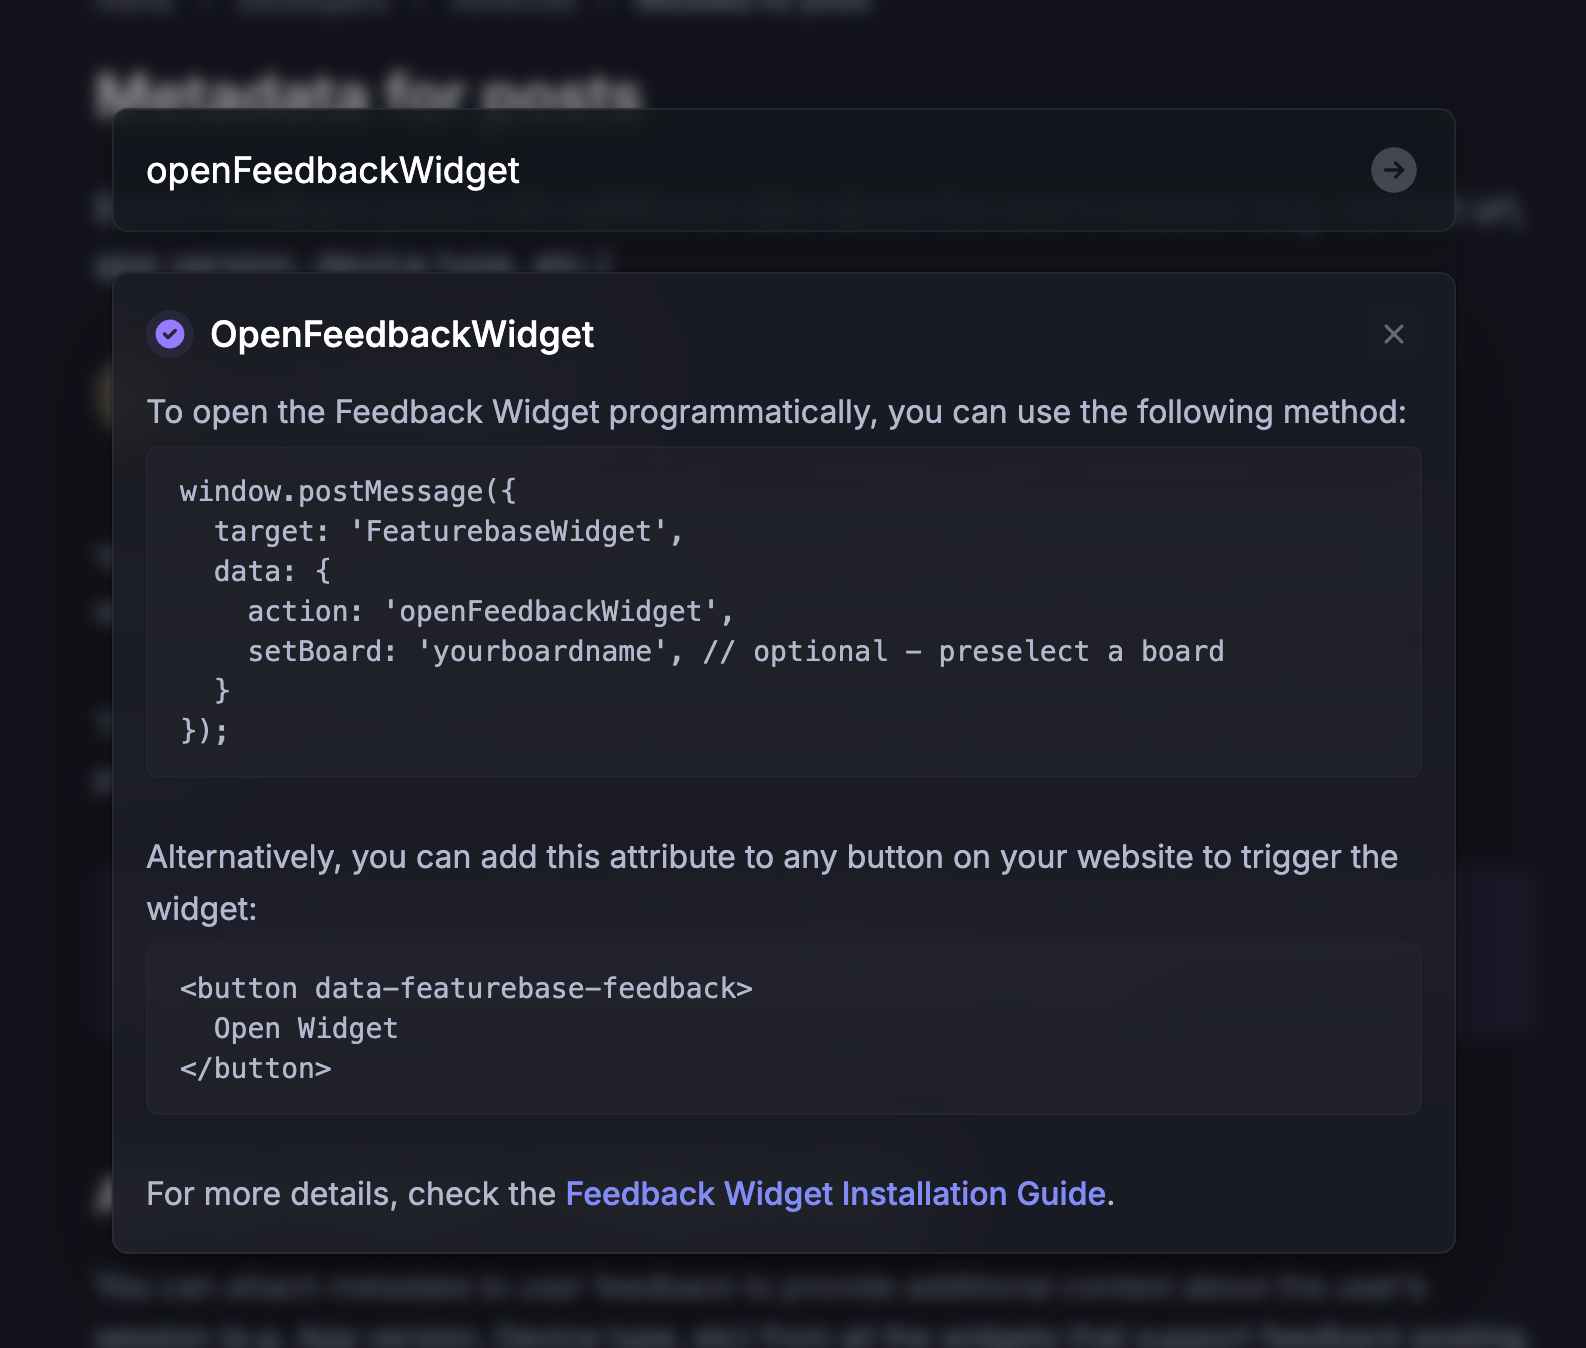Click the optional preselect a board comment
The image size is (1586, 1348).
(x=964, y=652)
